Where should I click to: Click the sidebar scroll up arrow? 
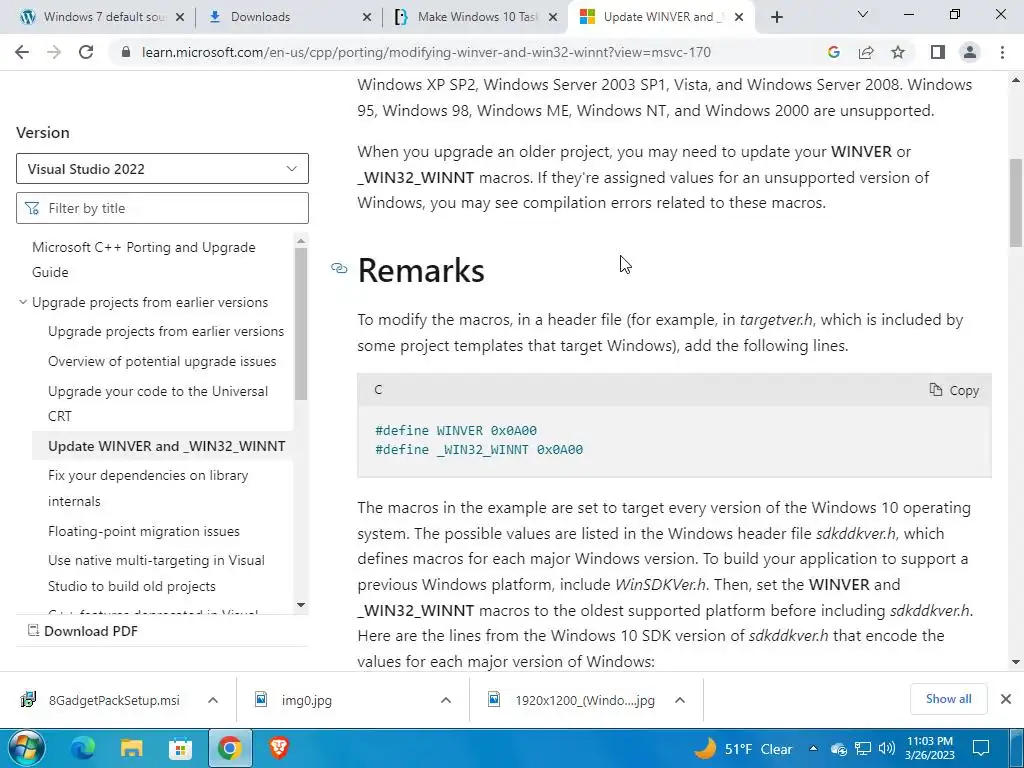point(301,240)
